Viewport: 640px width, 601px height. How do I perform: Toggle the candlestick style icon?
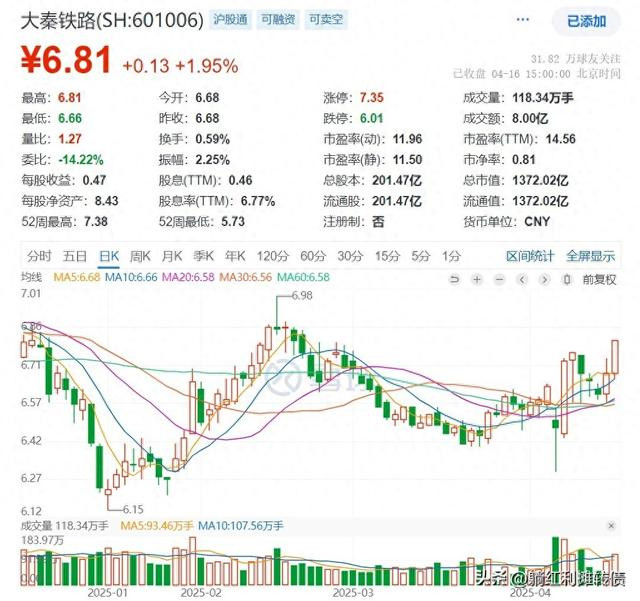coord(567,280)
